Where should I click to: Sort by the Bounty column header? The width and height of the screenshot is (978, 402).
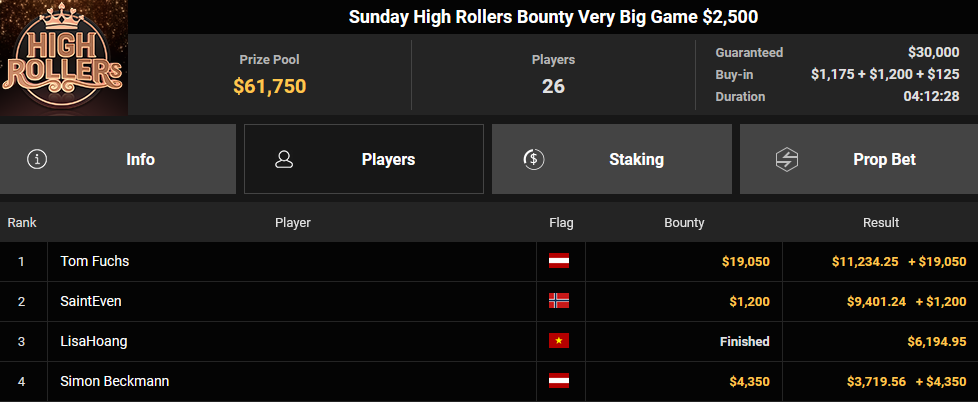click(684, 223)
